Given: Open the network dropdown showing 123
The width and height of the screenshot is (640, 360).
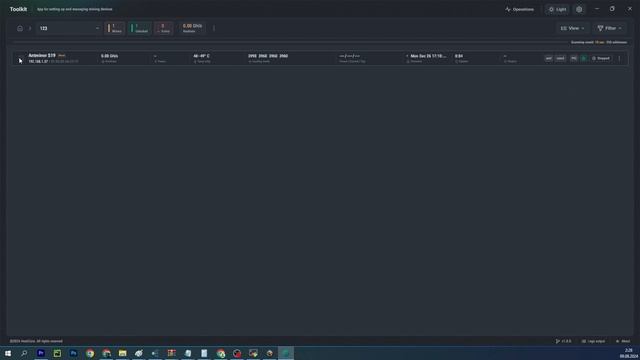Looking at the screenshot, I should (69, 28).
